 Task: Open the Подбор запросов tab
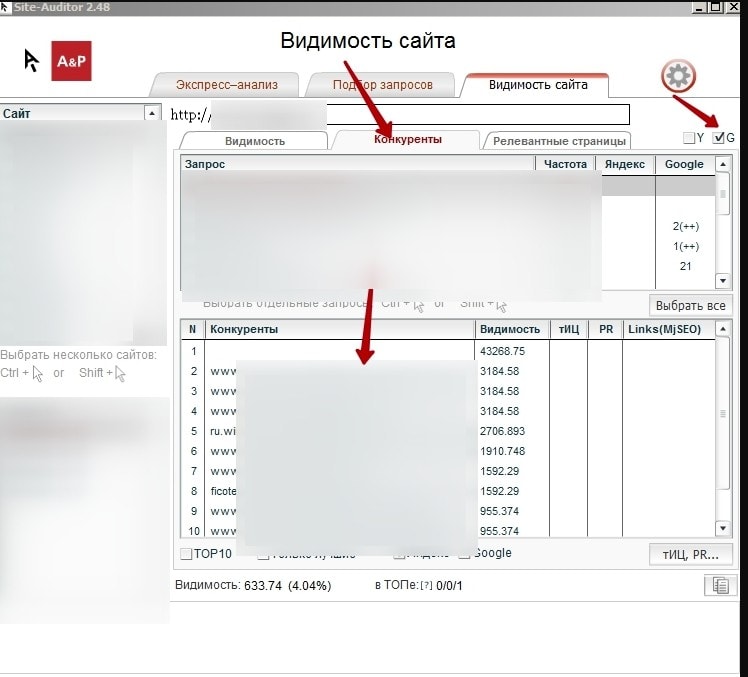tap(382, 85)
